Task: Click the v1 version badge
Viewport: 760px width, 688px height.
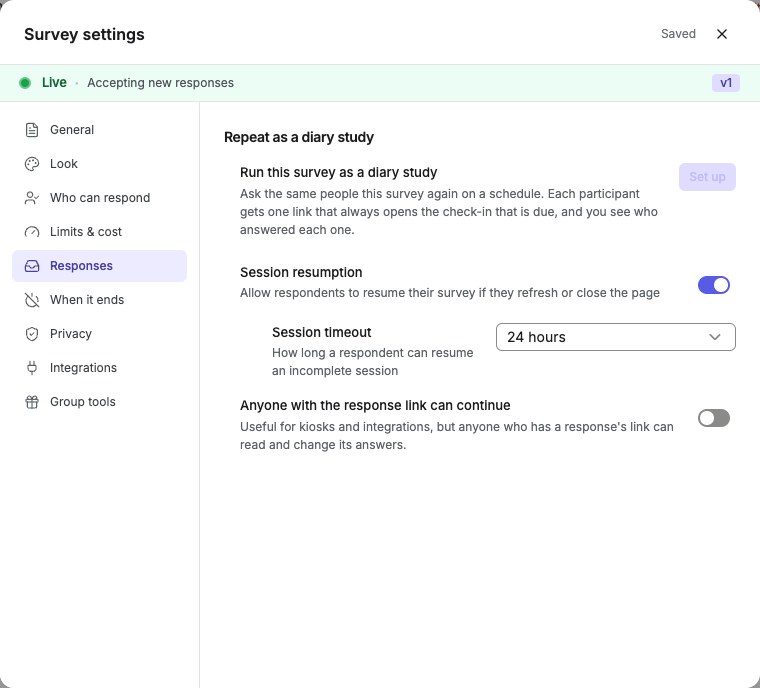Action: point(726,83)
